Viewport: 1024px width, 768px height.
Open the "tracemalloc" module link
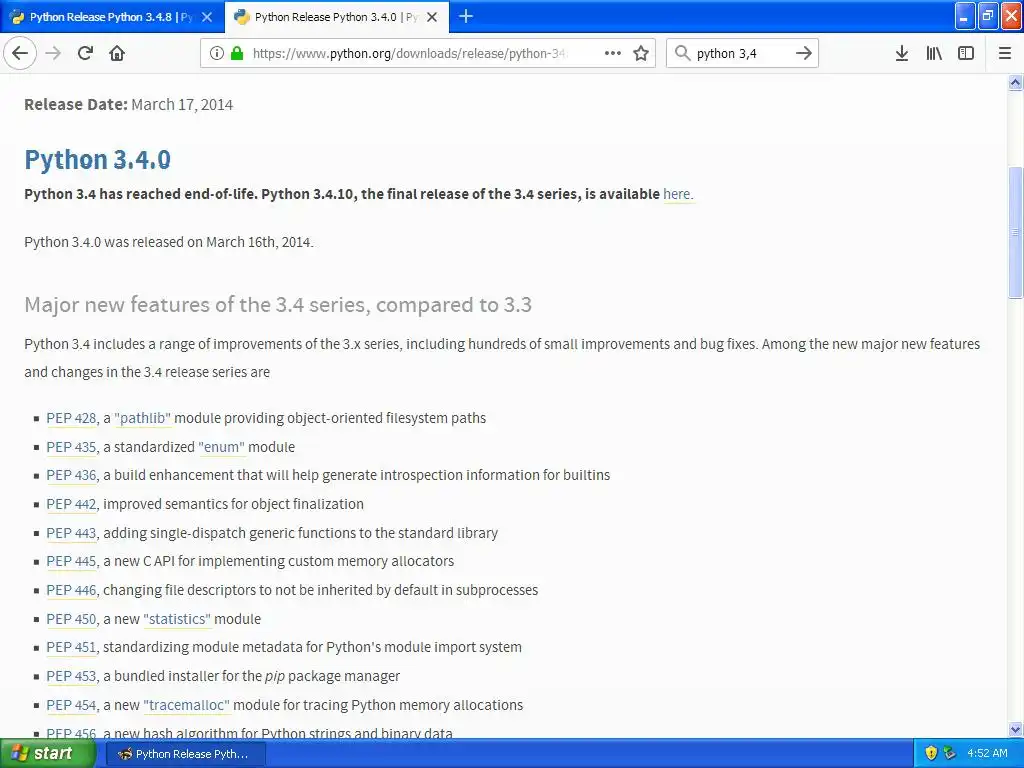(x=186, y=705)
